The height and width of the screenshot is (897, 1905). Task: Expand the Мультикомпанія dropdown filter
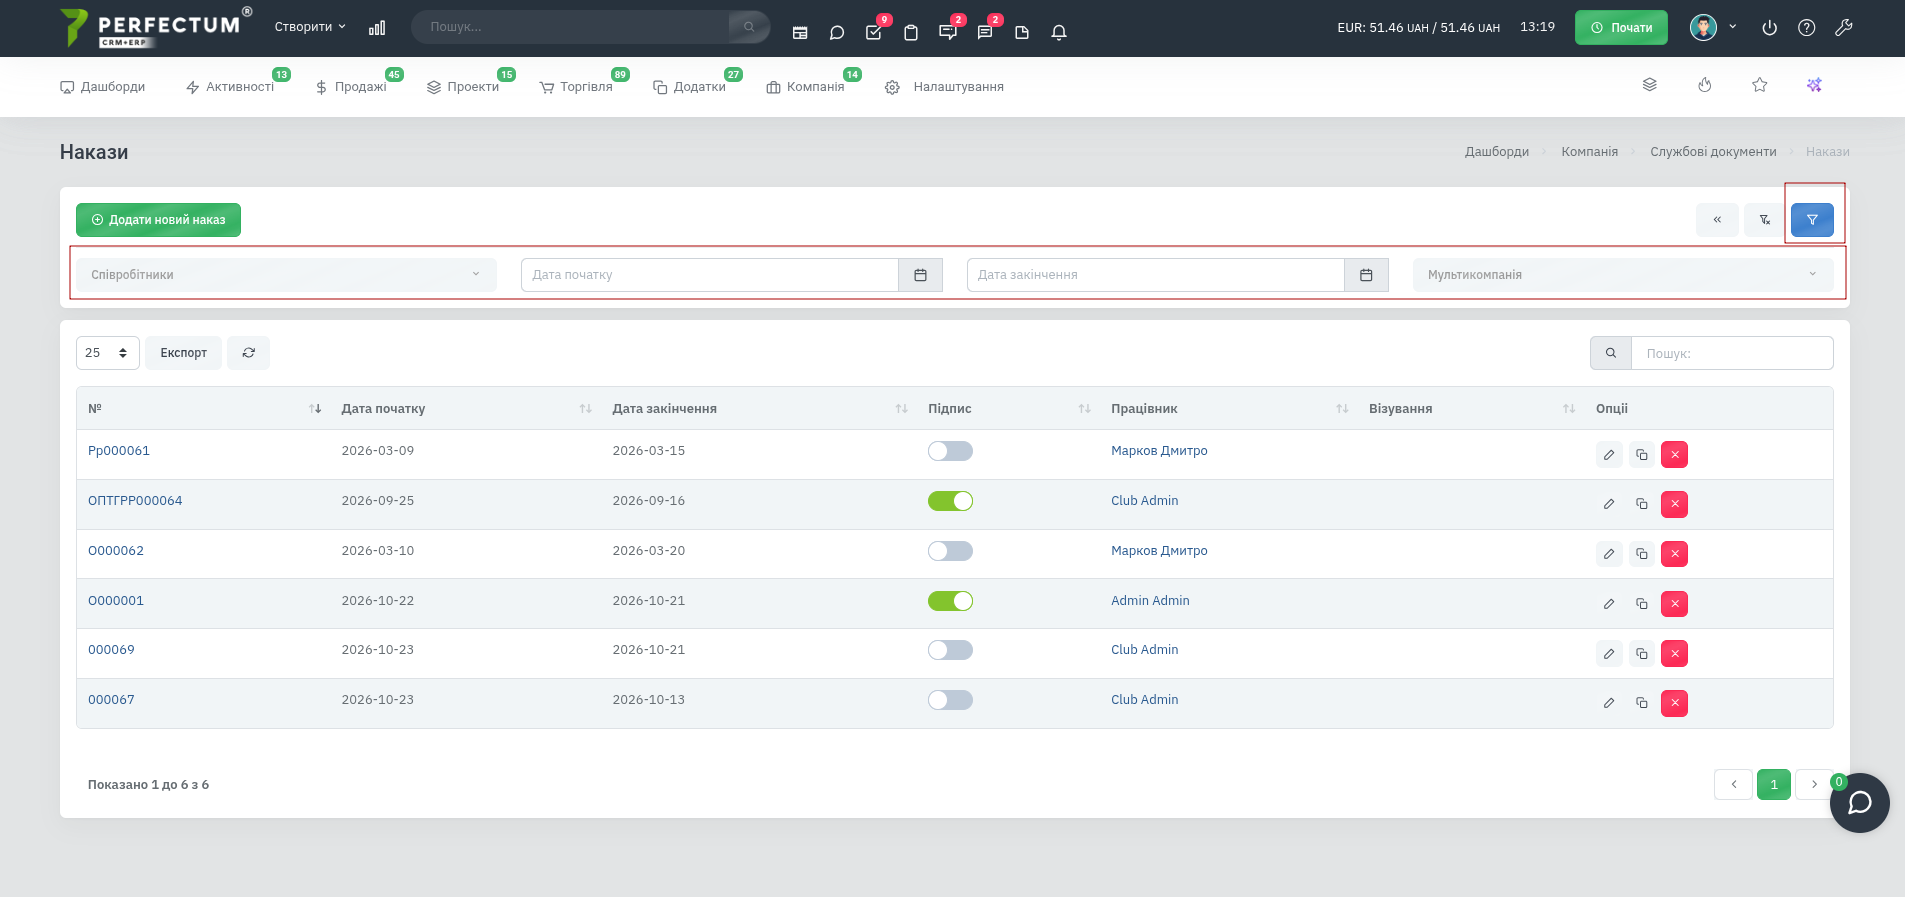[x=1623, y=275]
